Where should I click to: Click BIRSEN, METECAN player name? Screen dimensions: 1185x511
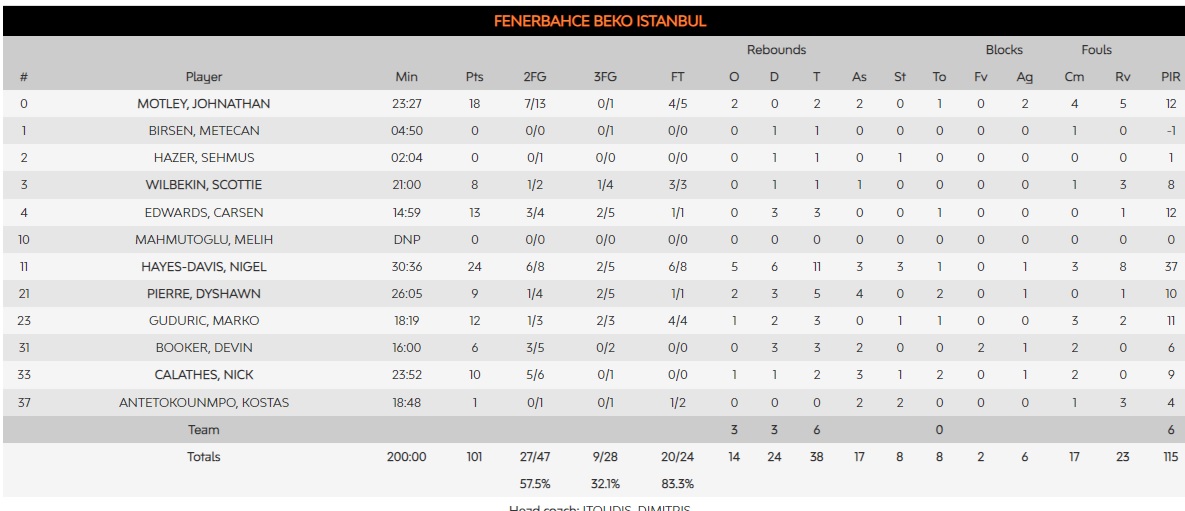204,131
